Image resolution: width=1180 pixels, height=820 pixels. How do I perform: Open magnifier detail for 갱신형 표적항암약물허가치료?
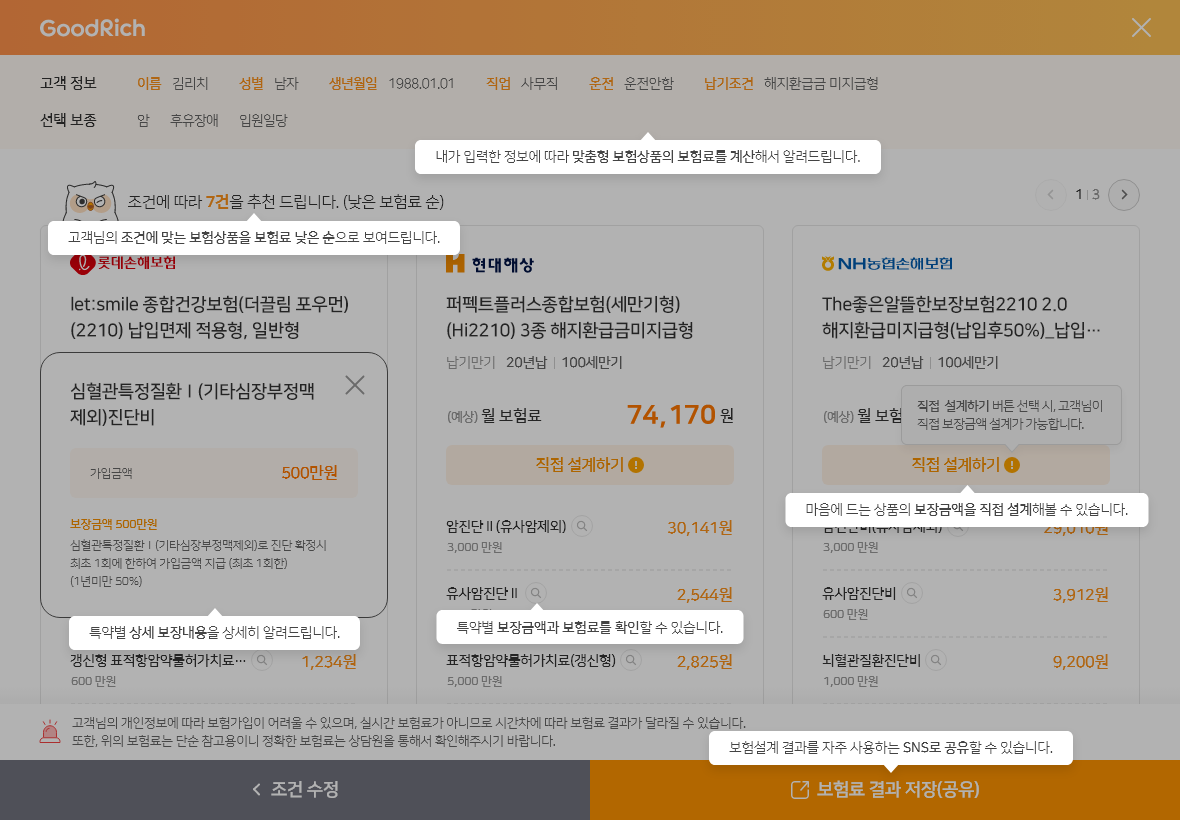[262, 661]
